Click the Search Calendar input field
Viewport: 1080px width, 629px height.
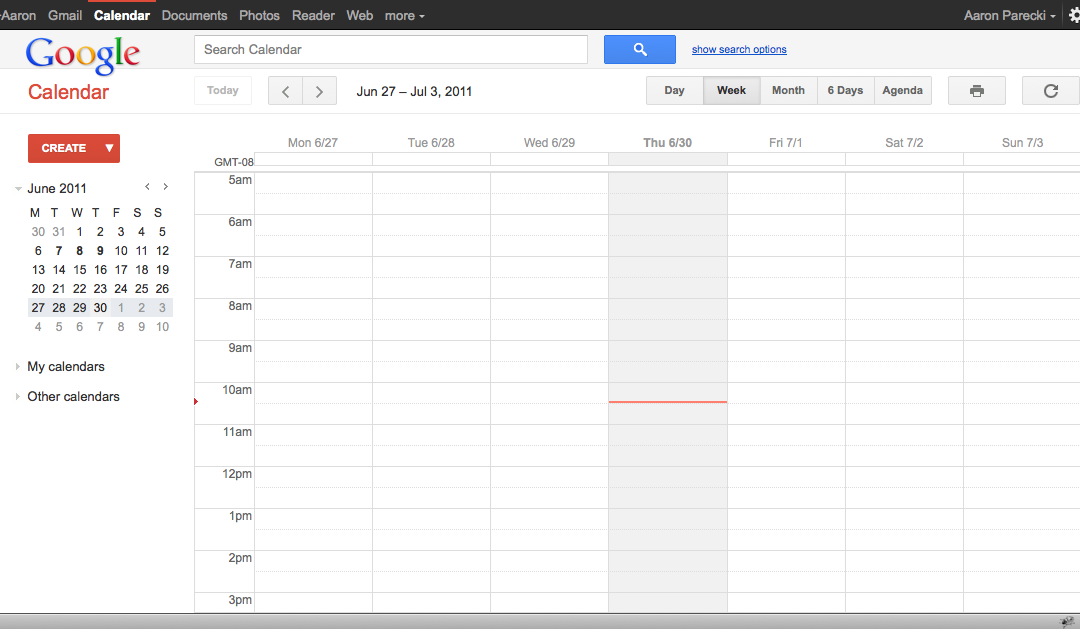391,50
